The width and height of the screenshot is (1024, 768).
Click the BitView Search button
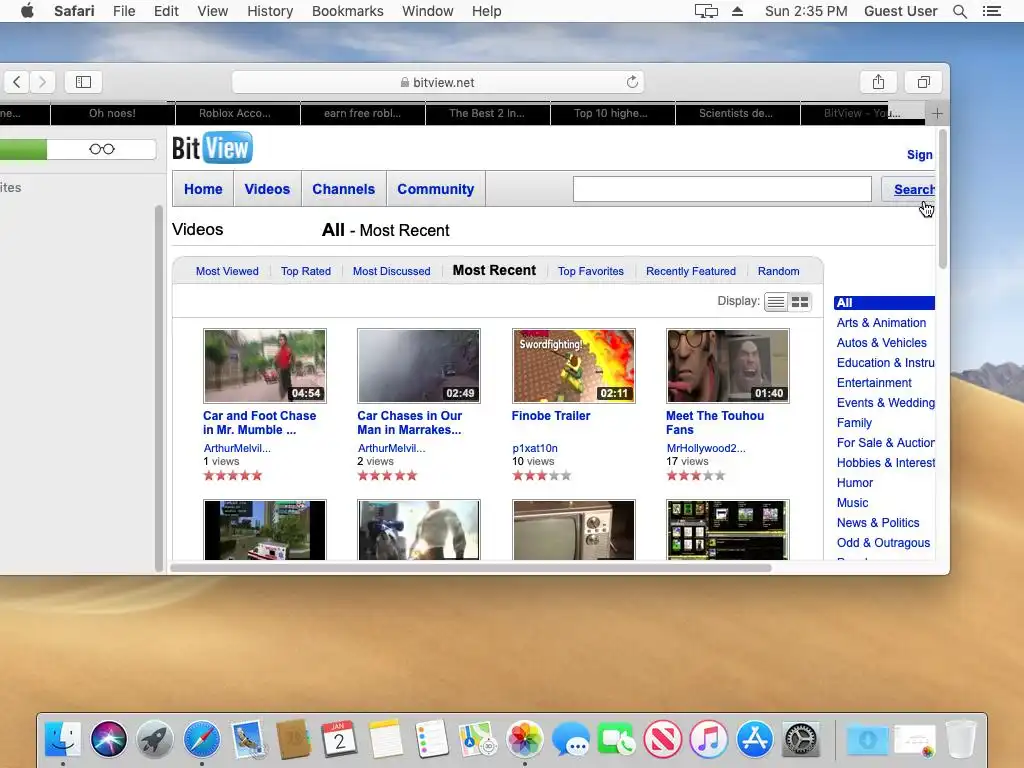coord(908,189)
